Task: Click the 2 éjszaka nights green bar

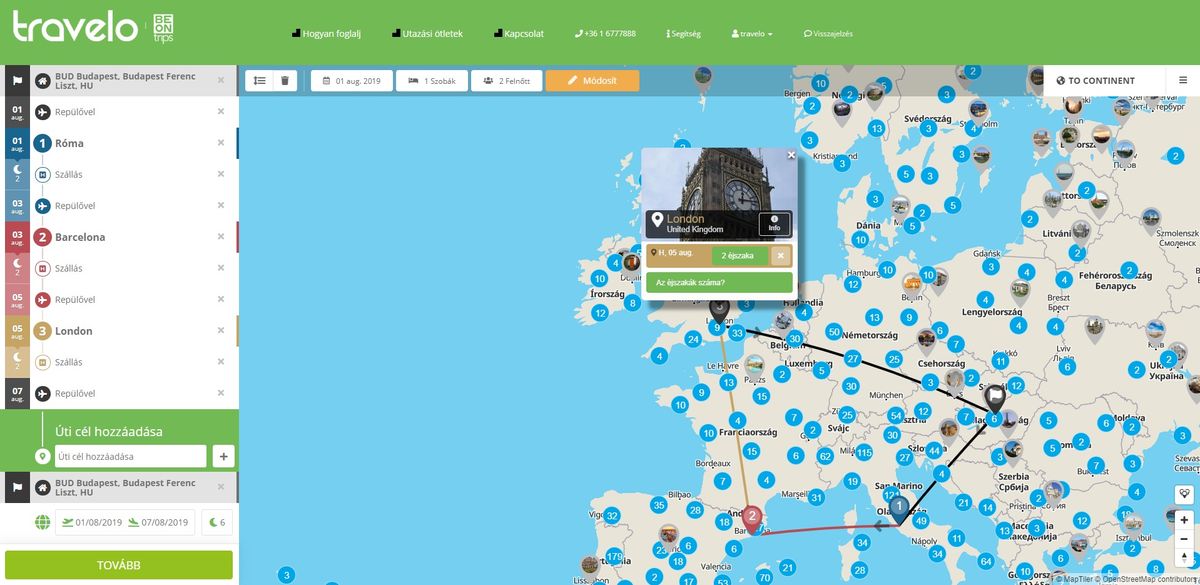Action: coord(739,256)
